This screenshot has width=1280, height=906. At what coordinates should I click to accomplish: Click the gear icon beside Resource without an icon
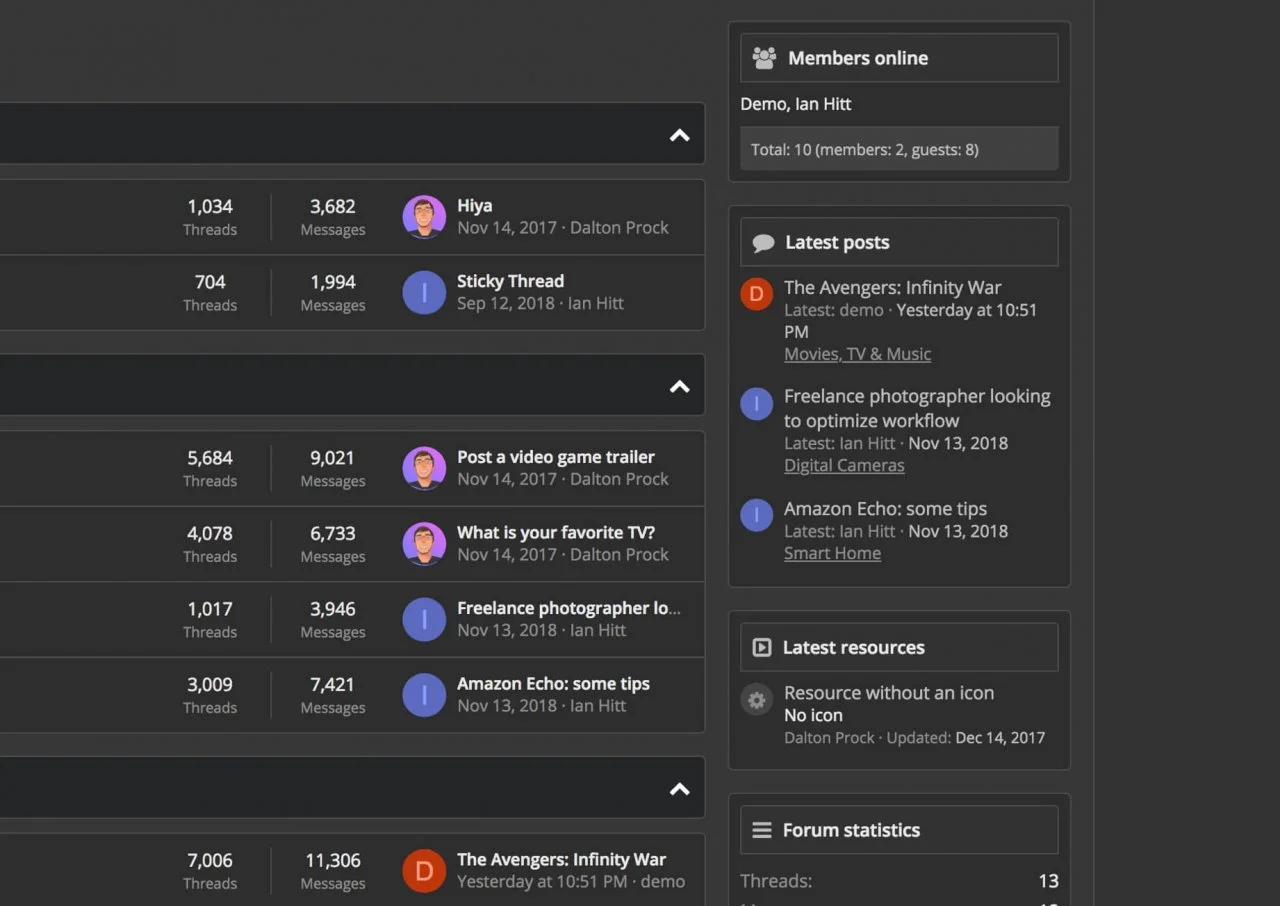[757, 700]
